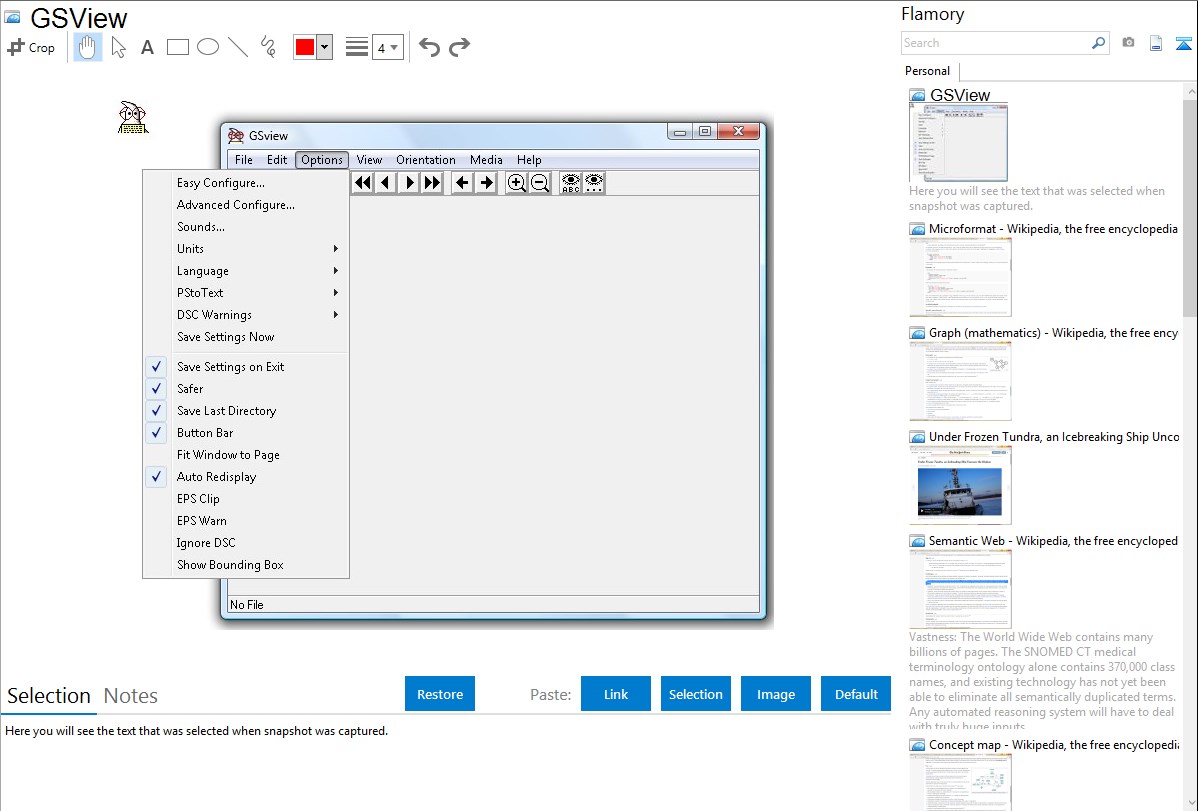Screen dimensions: 1198x811
Task: Open the Microformat Wikipedia snapshot thumbnail
Action: [960, 277]
